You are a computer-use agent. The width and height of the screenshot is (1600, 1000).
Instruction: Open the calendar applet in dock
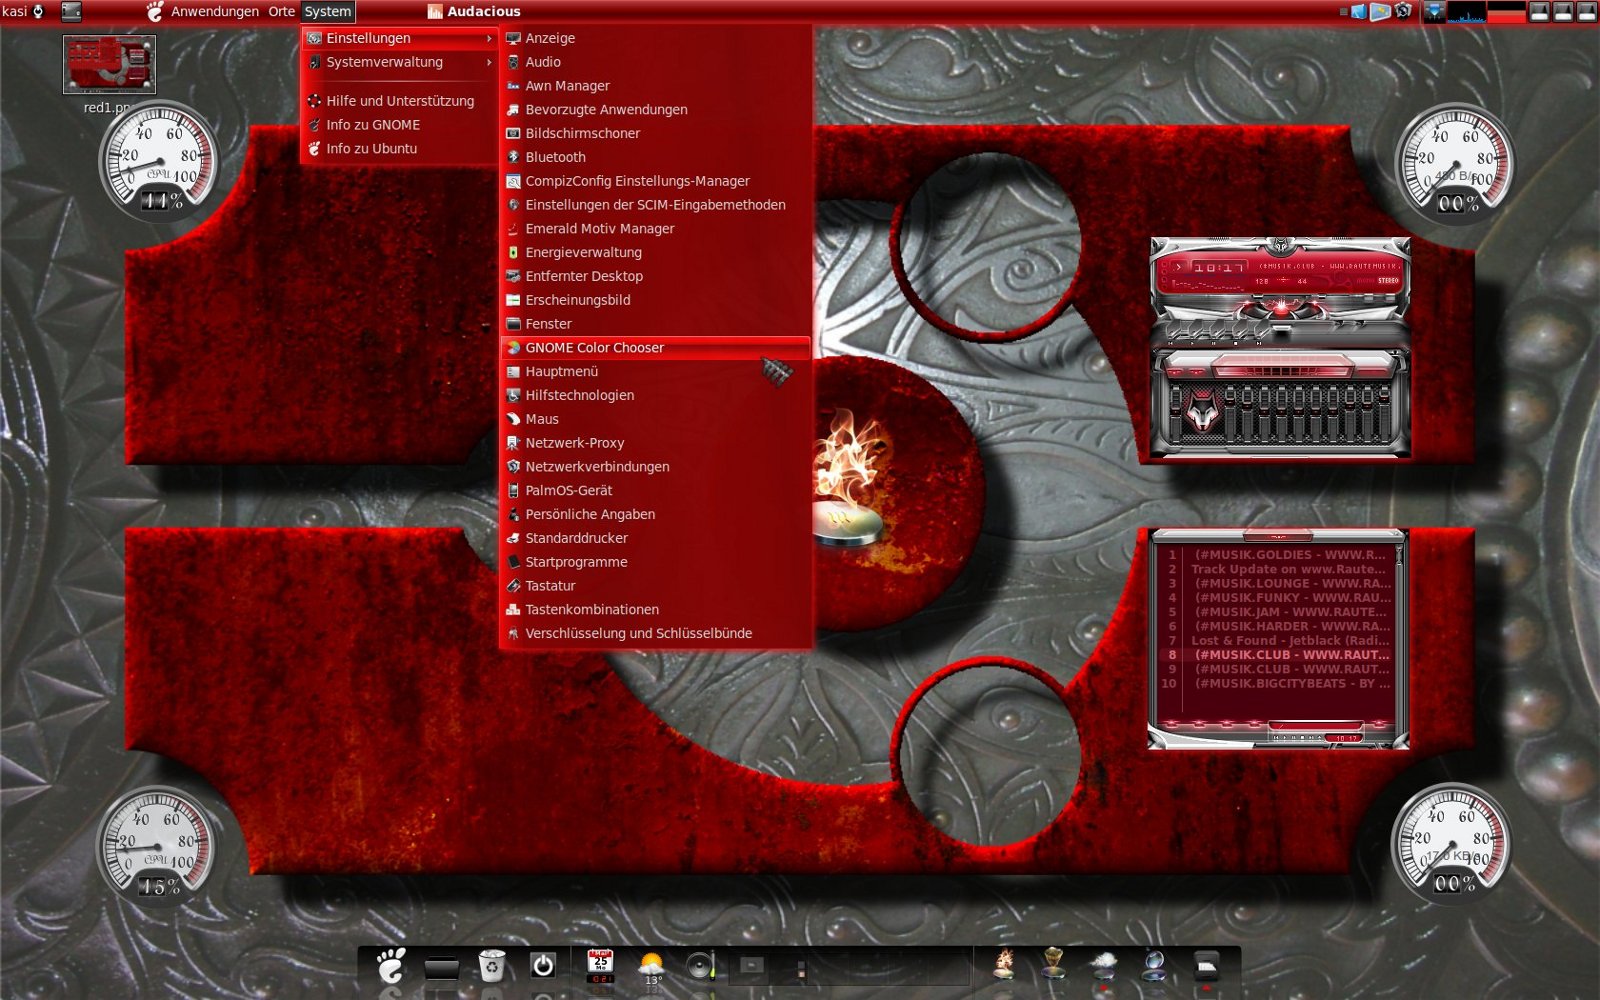click(x=600, y=966)
